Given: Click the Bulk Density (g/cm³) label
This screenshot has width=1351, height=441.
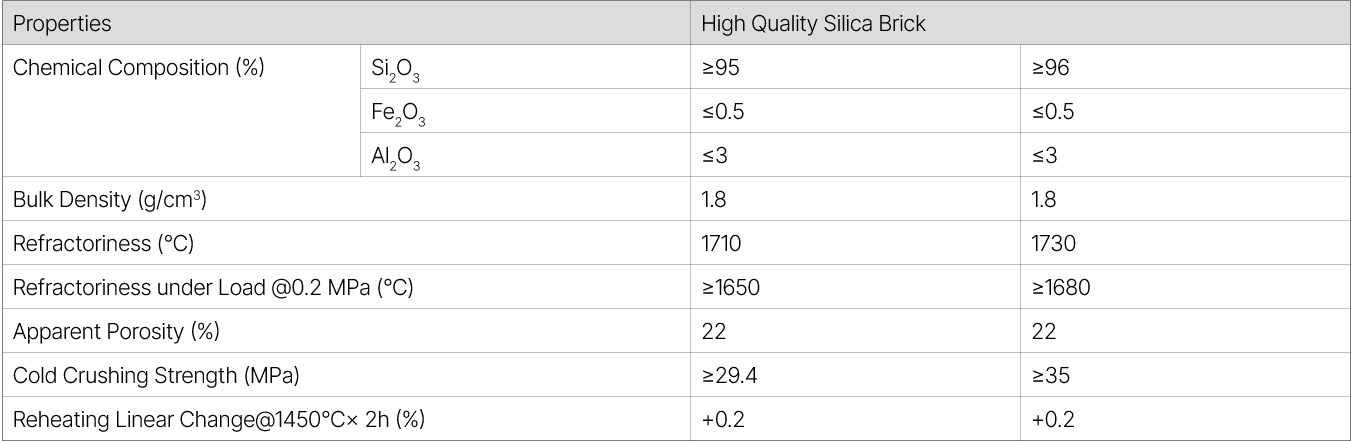Looking at the screenshot, I should click(110, 199).
